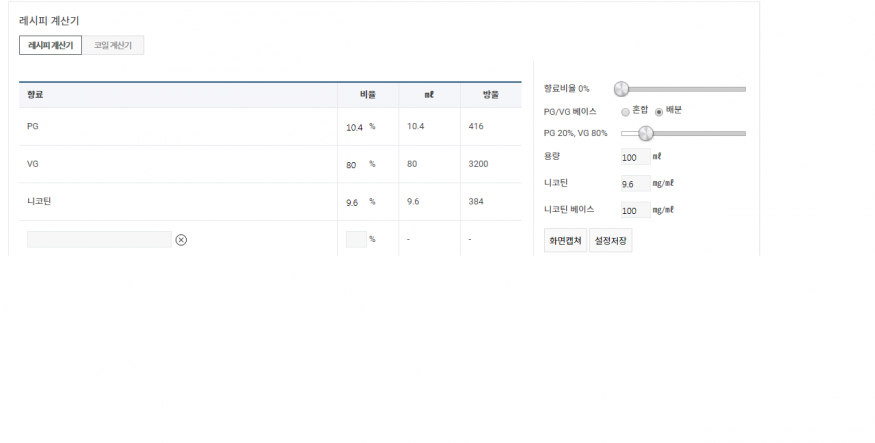Click the VG ratio value 80
The image size is (875, 443).
pyautogui.click(x=352, y=164)
